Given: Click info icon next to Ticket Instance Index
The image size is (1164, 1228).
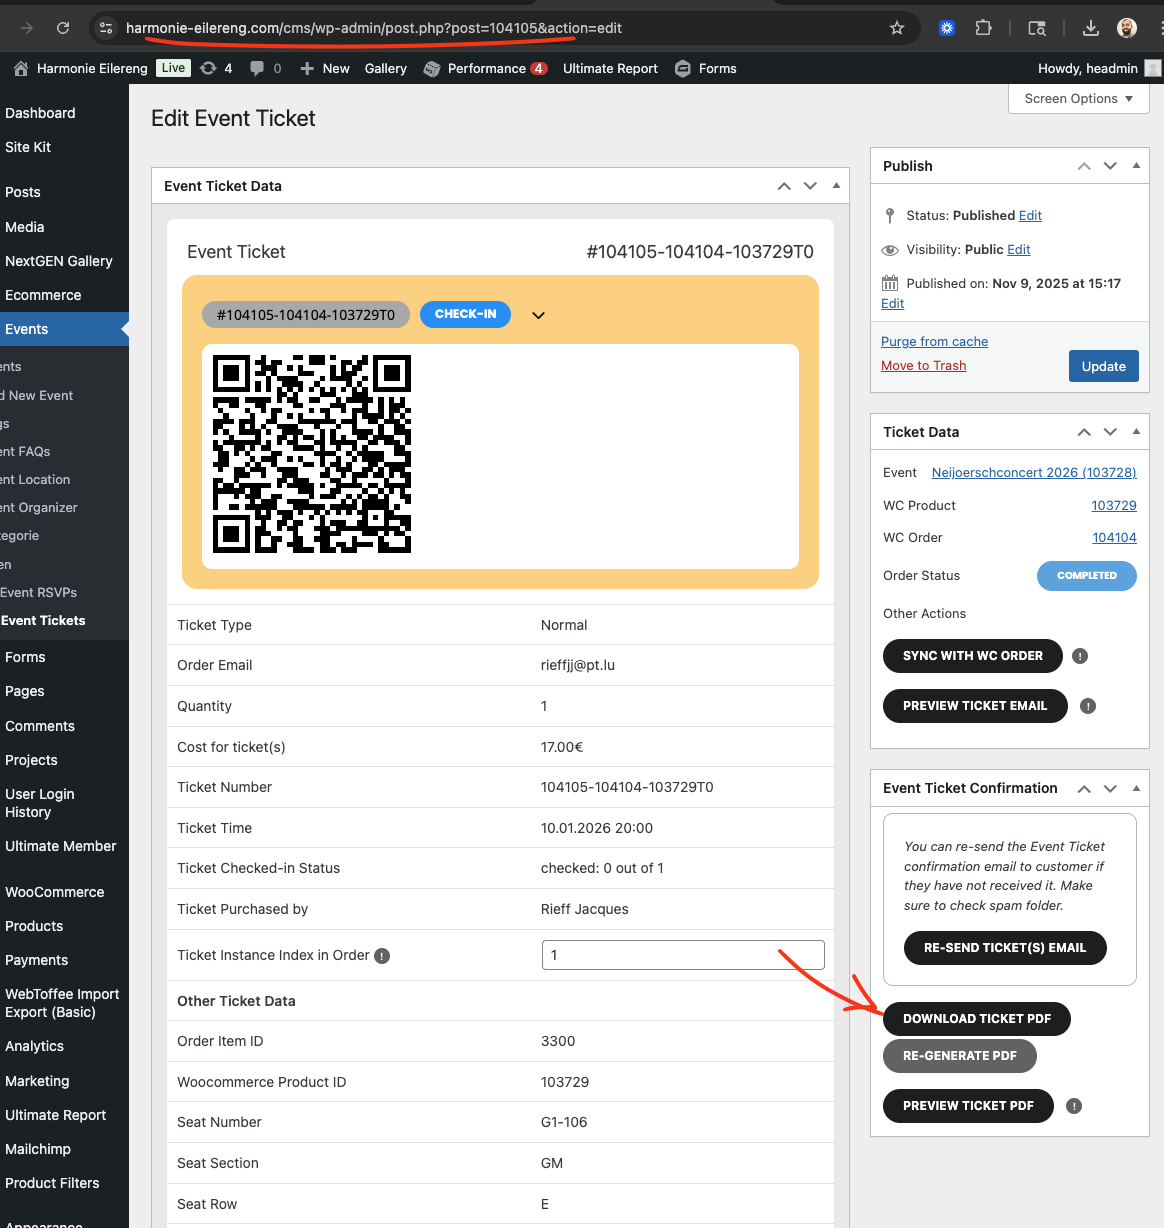Looking at the screenshot, I should click(x=382, y=956).
